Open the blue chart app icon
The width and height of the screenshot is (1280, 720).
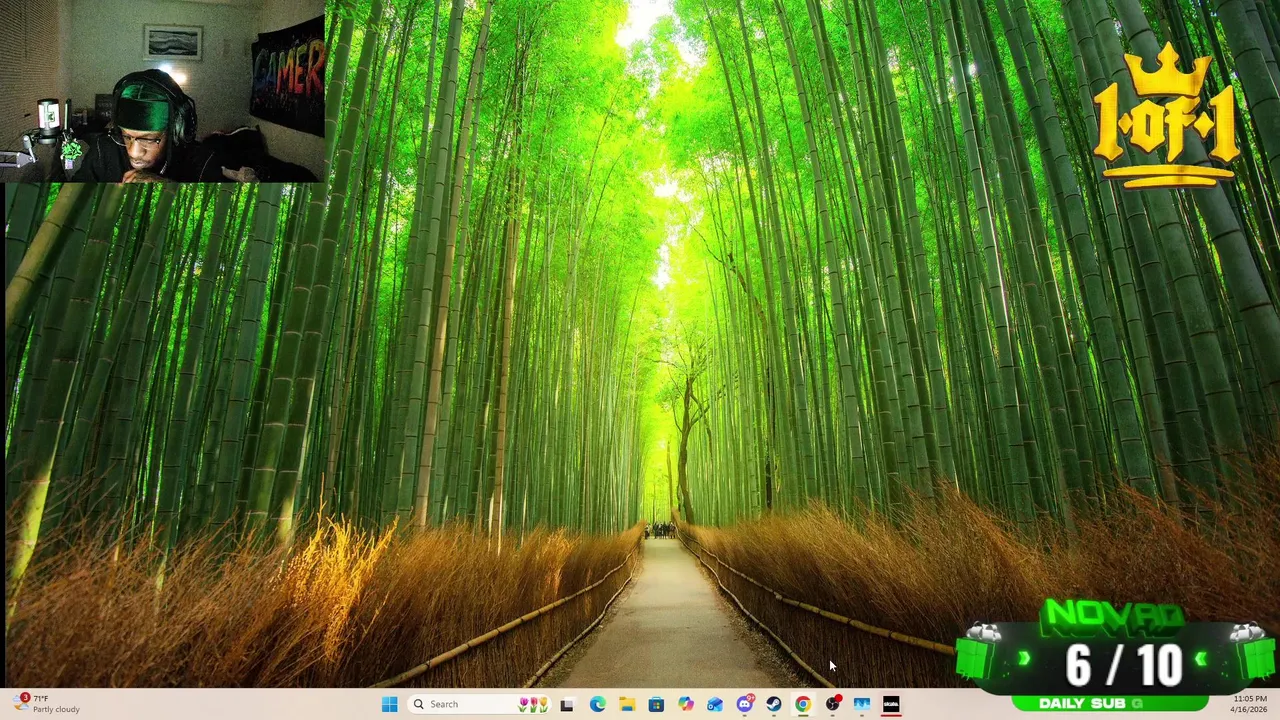click(x=862, y=704)
